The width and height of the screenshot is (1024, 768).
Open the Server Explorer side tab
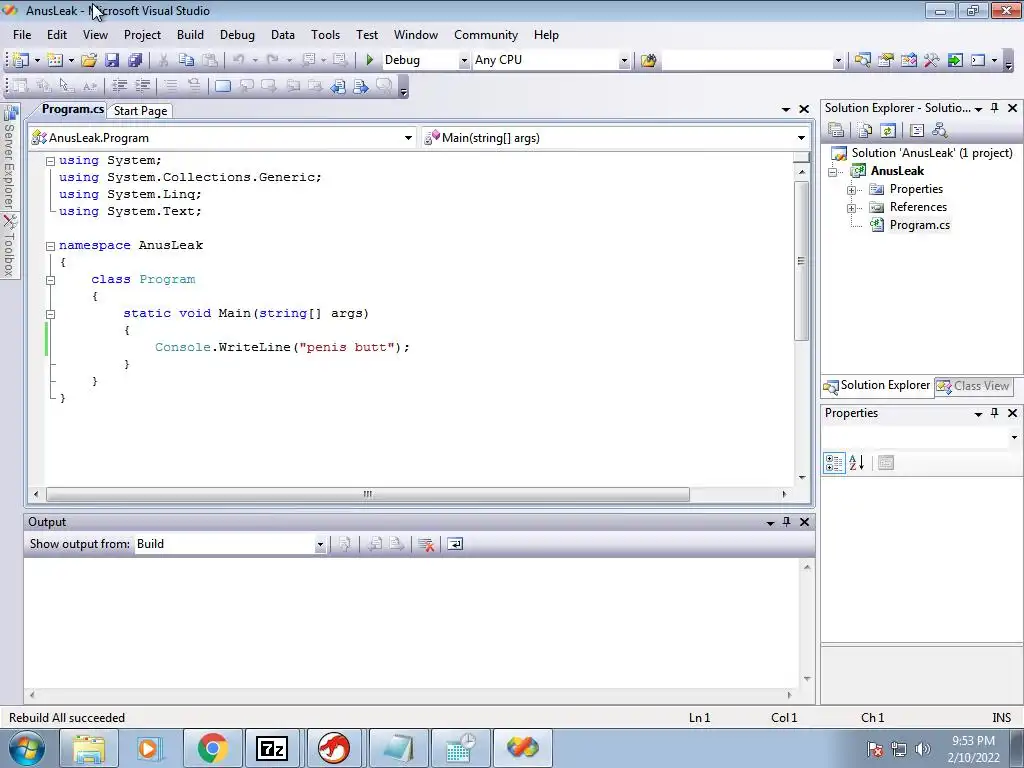[x=9, y=157]
